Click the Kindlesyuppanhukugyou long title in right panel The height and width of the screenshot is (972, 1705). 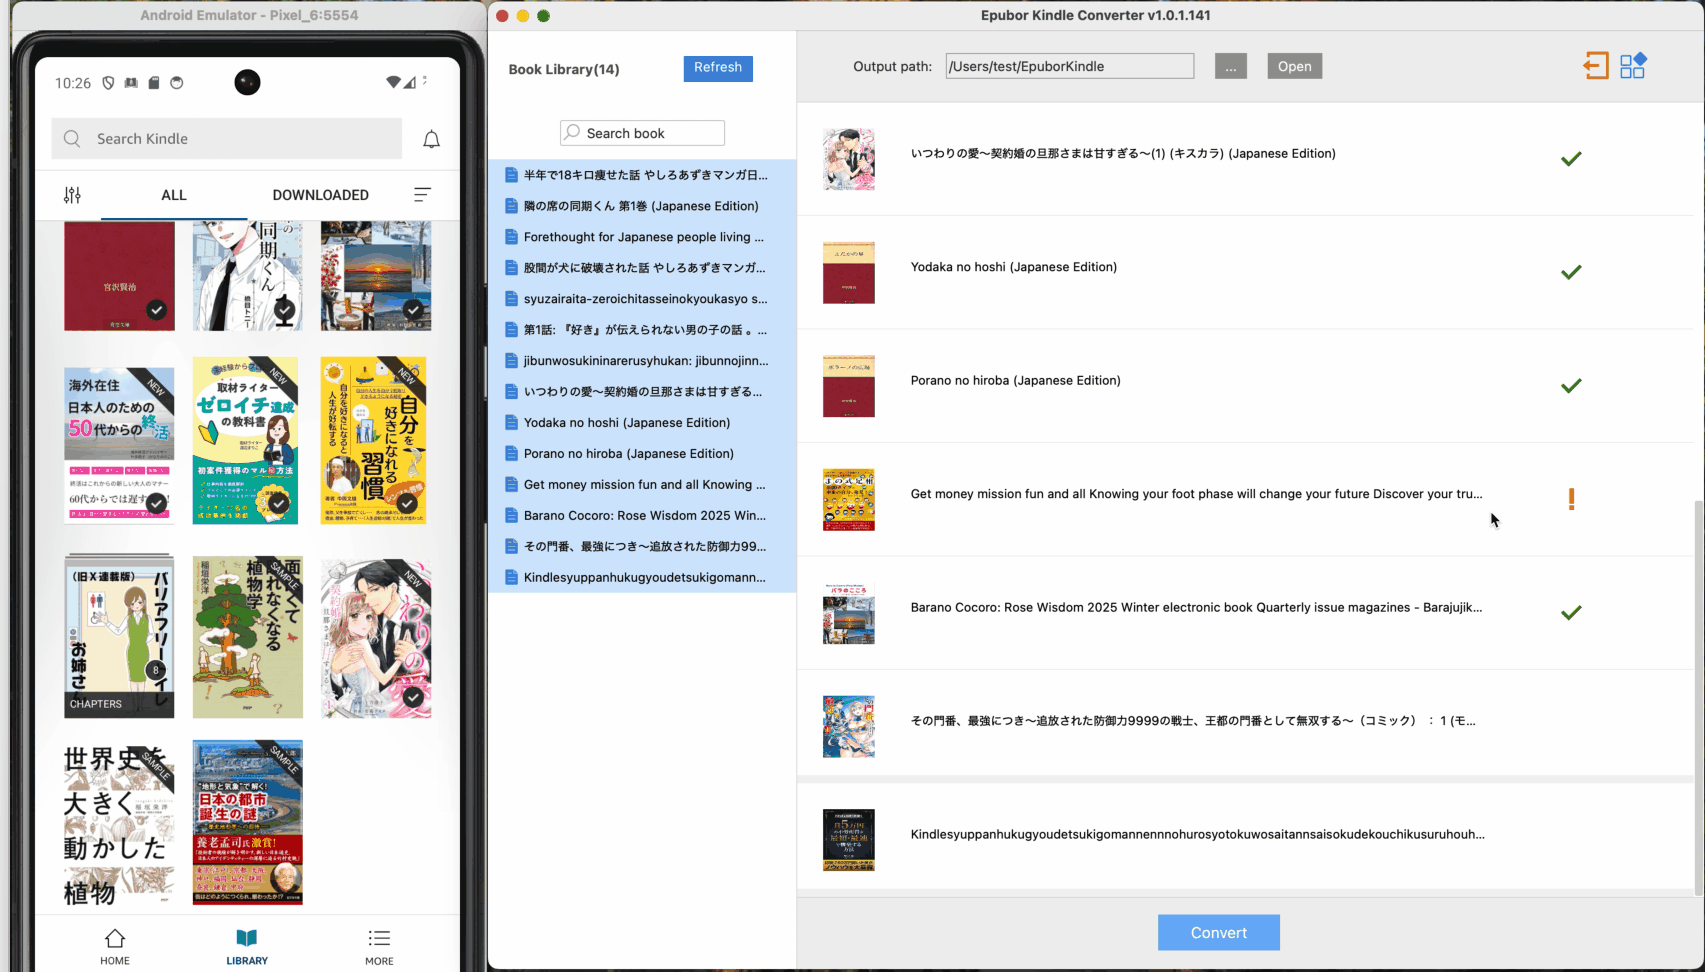[1197, 834]
